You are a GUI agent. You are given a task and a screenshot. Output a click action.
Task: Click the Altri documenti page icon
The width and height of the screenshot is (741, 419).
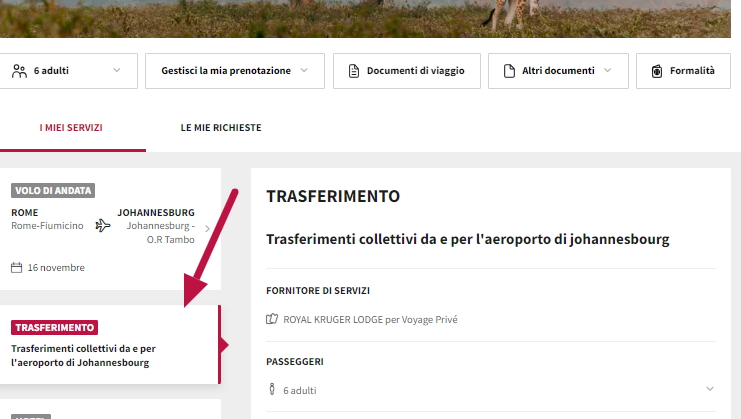click(x=509, y=71)
